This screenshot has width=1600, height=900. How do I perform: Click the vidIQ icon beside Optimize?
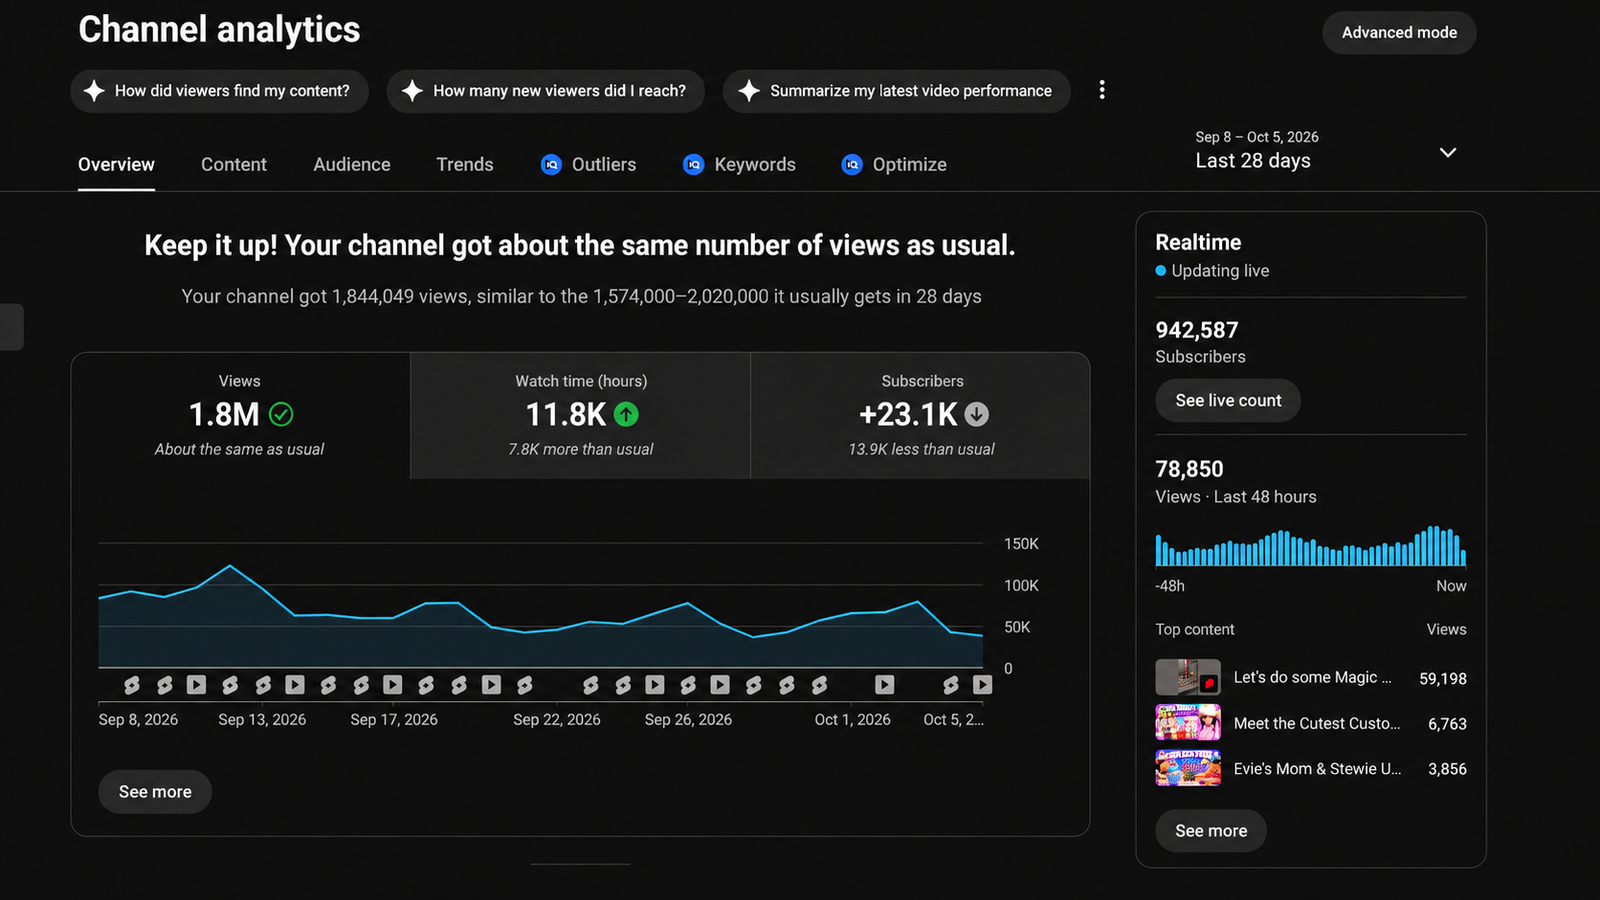pos(852,165)
